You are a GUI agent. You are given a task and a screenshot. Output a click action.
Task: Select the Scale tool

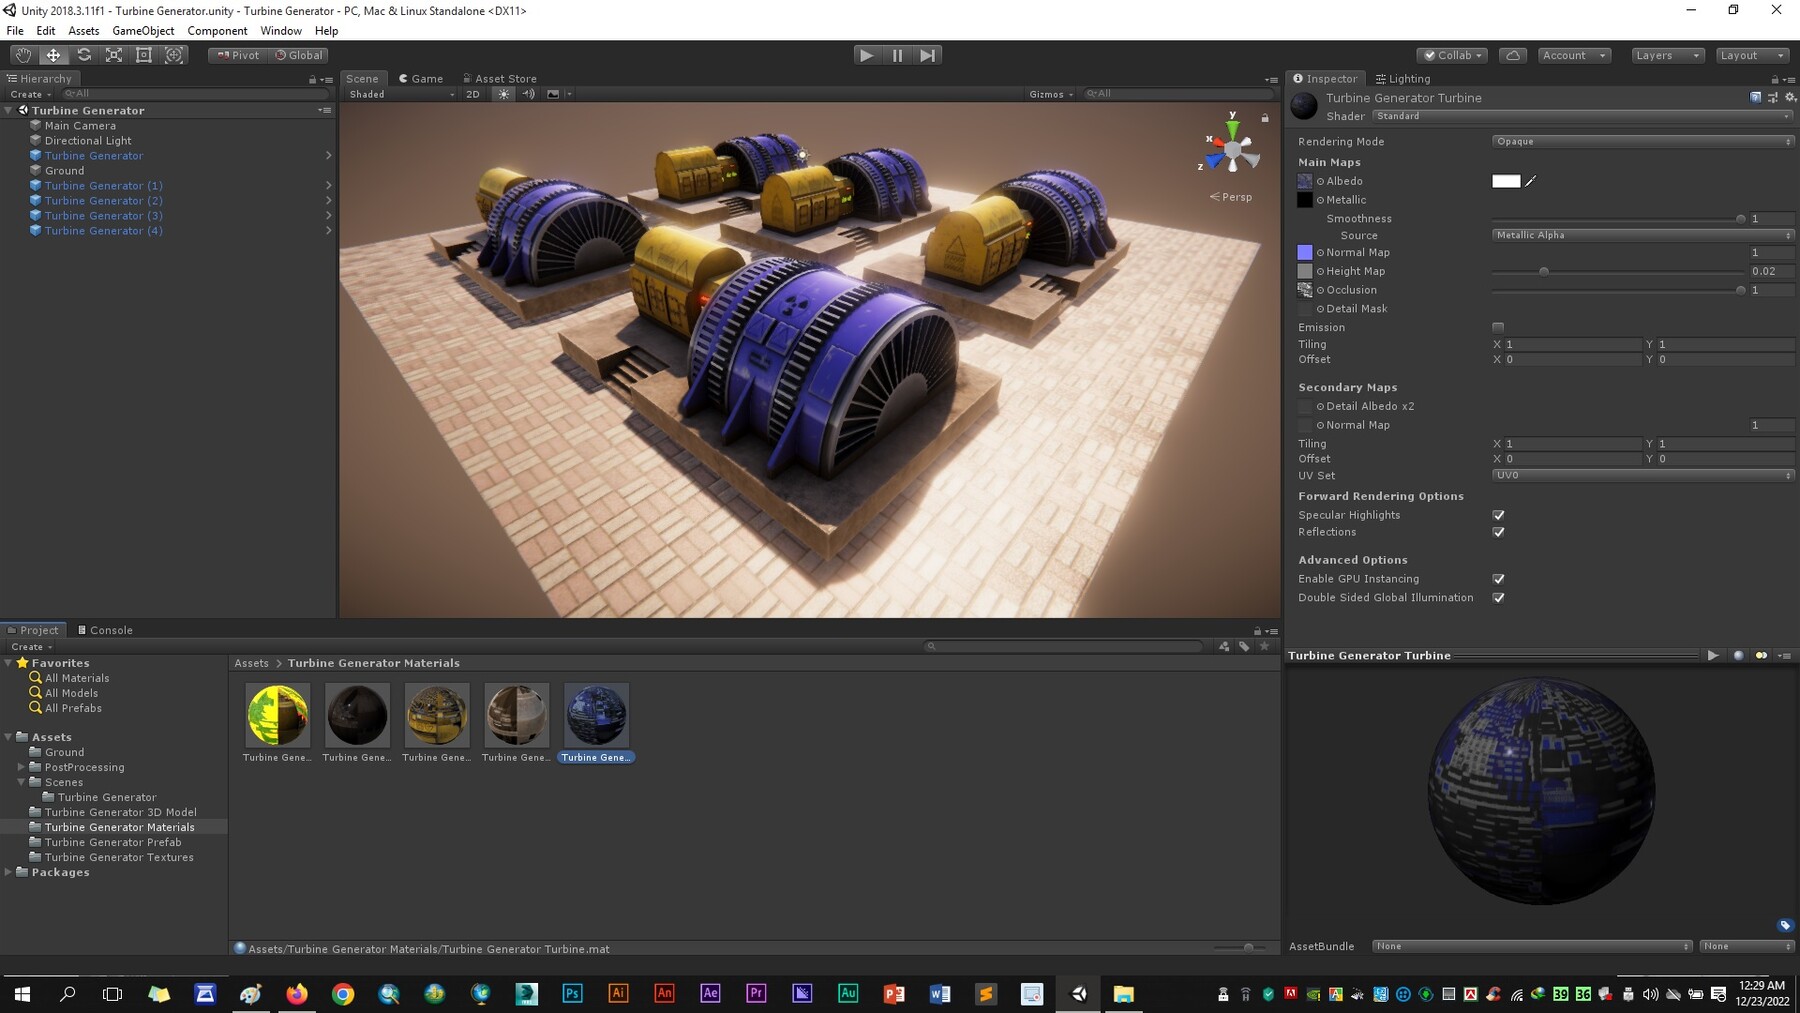tap(113, 55)
